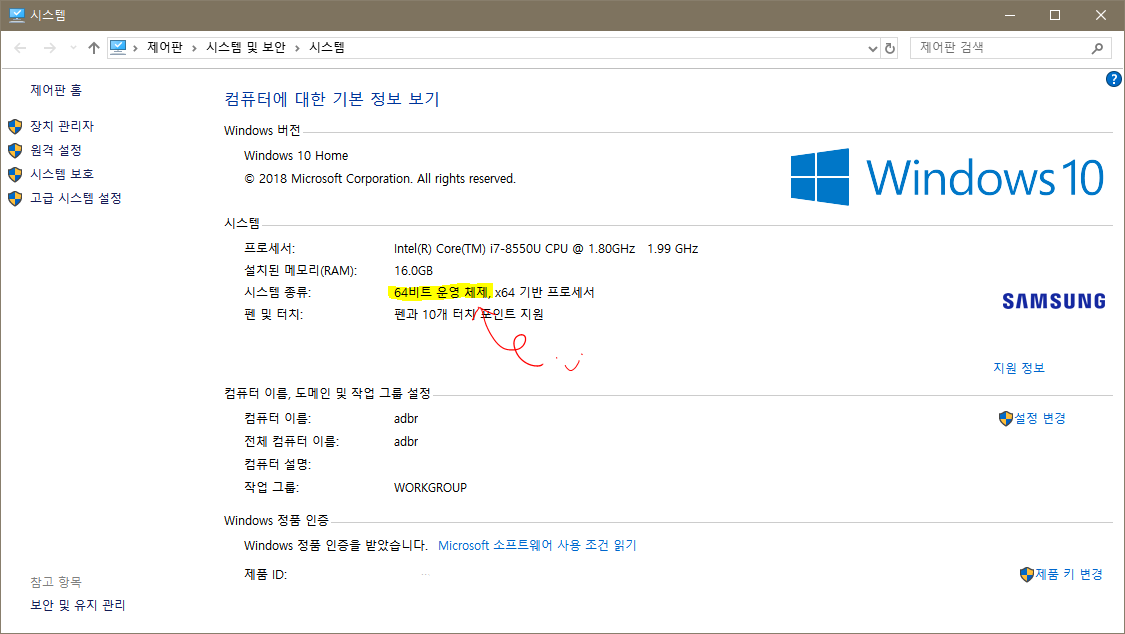Click 펜과 10개 터치 포인트 지원 text
1125x634 pixels.
pos(469,315)
